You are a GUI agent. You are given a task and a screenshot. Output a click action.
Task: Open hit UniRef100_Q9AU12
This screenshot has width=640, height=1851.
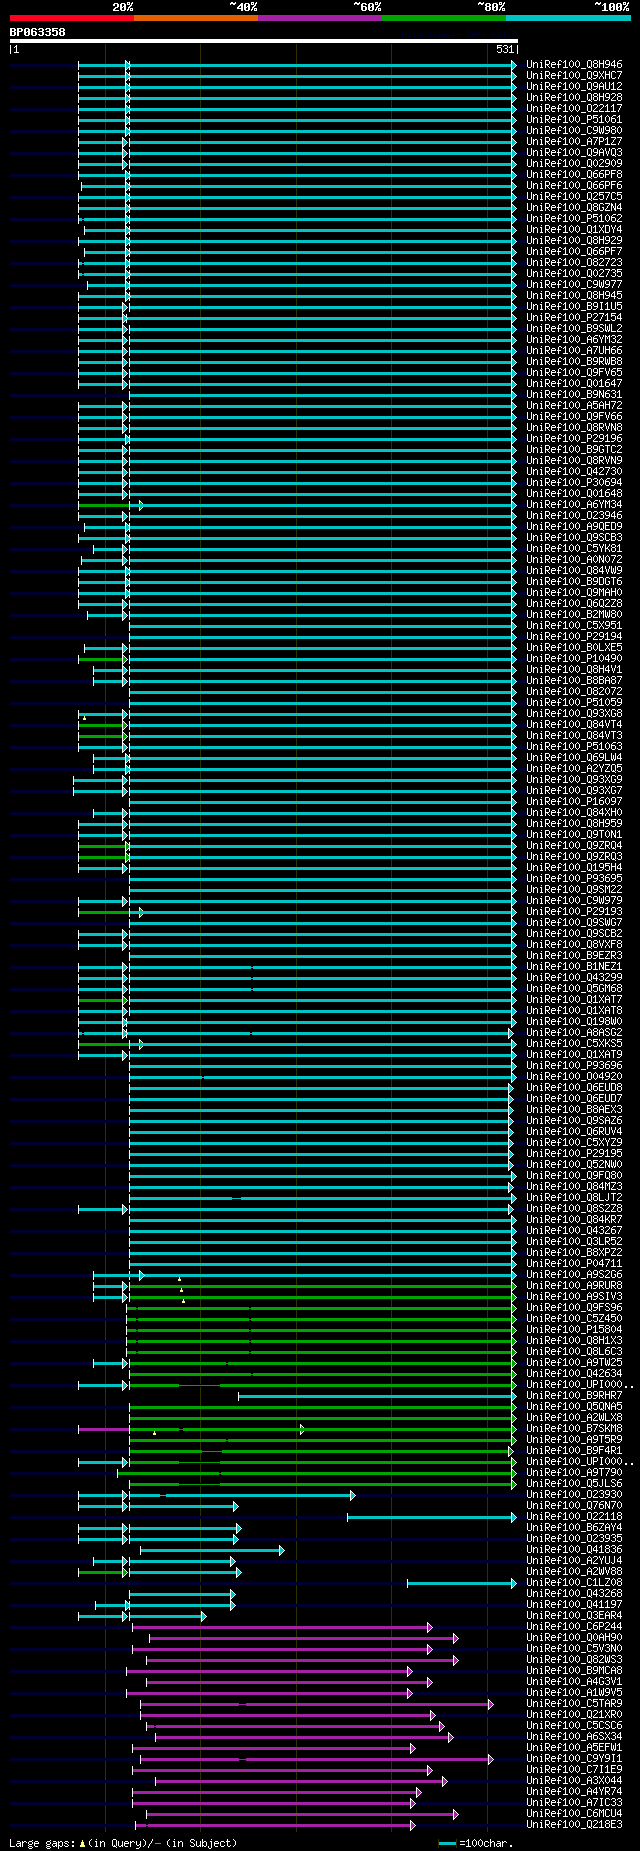tap(574, 87)
